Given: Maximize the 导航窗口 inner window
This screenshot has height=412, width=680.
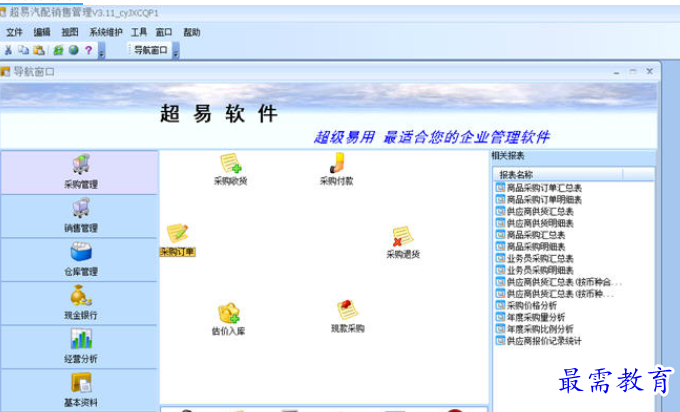Looking at the screenshot, I should click(x=633, y=72).
